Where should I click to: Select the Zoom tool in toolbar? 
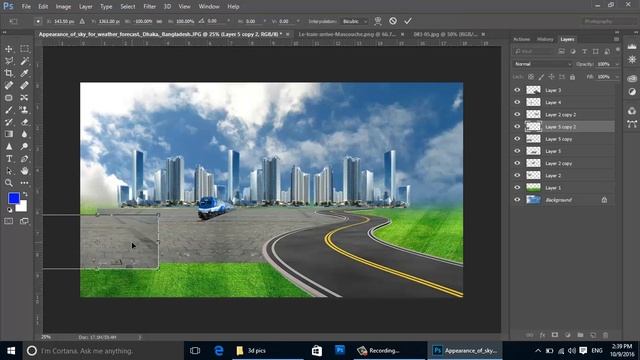tap(9, 183)
